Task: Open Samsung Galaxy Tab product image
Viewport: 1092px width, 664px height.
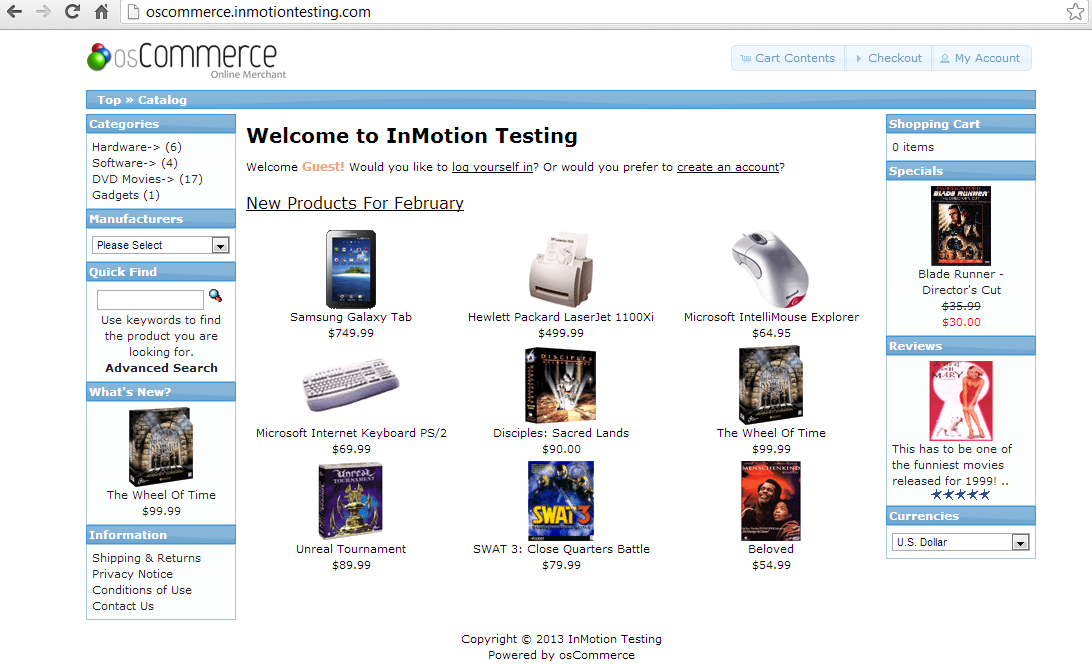Action: click(x=351, y=269)
